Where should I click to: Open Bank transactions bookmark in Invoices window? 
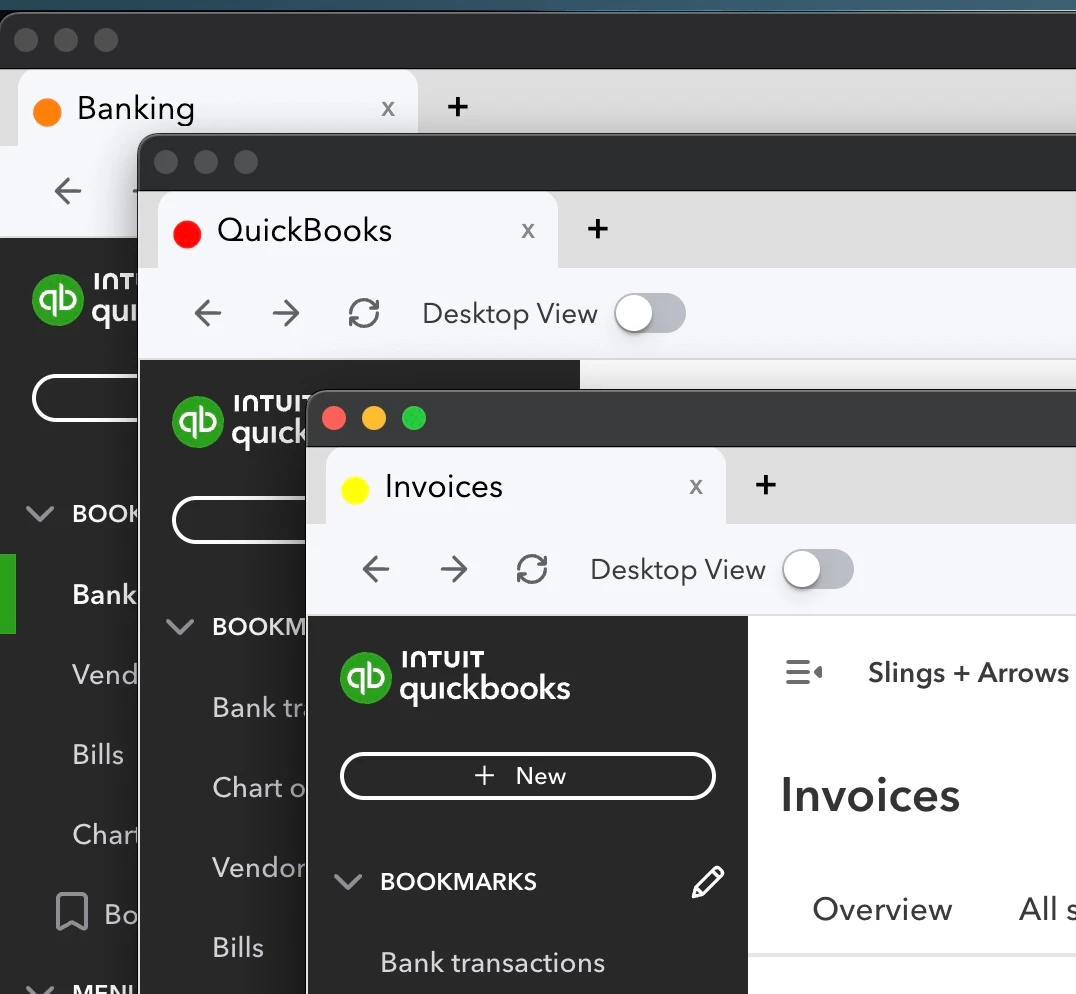click(493, 962)
